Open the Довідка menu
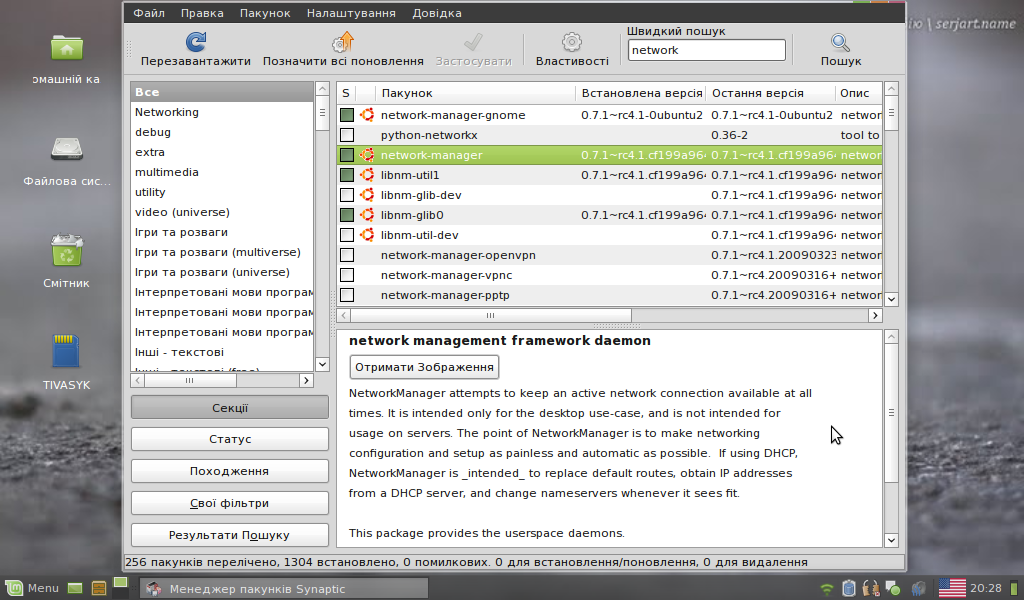Image resolution: width=1024 pixels, height=600 pixels. (x=437, y=13)
